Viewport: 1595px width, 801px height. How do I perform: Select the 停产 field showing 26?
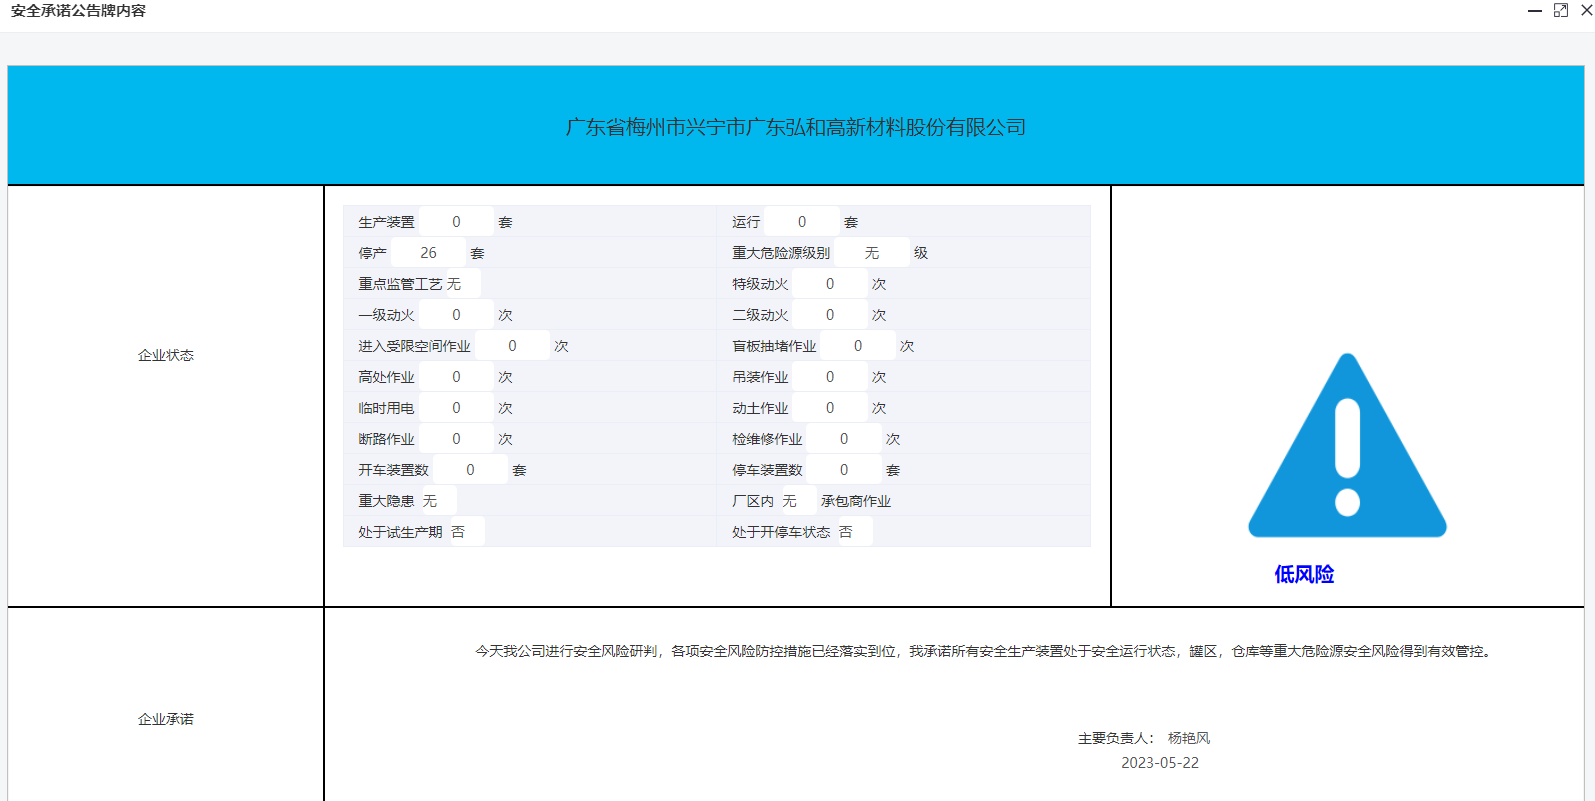click(x=428, y=253)
